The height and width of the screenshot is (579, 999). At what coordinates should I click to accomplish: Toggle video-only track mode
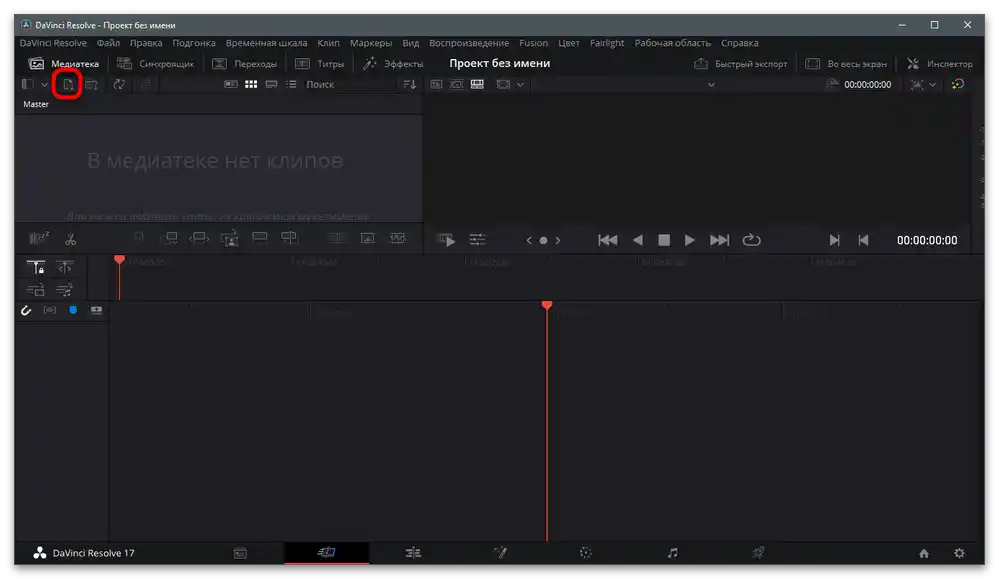click(x=36, y=290)
